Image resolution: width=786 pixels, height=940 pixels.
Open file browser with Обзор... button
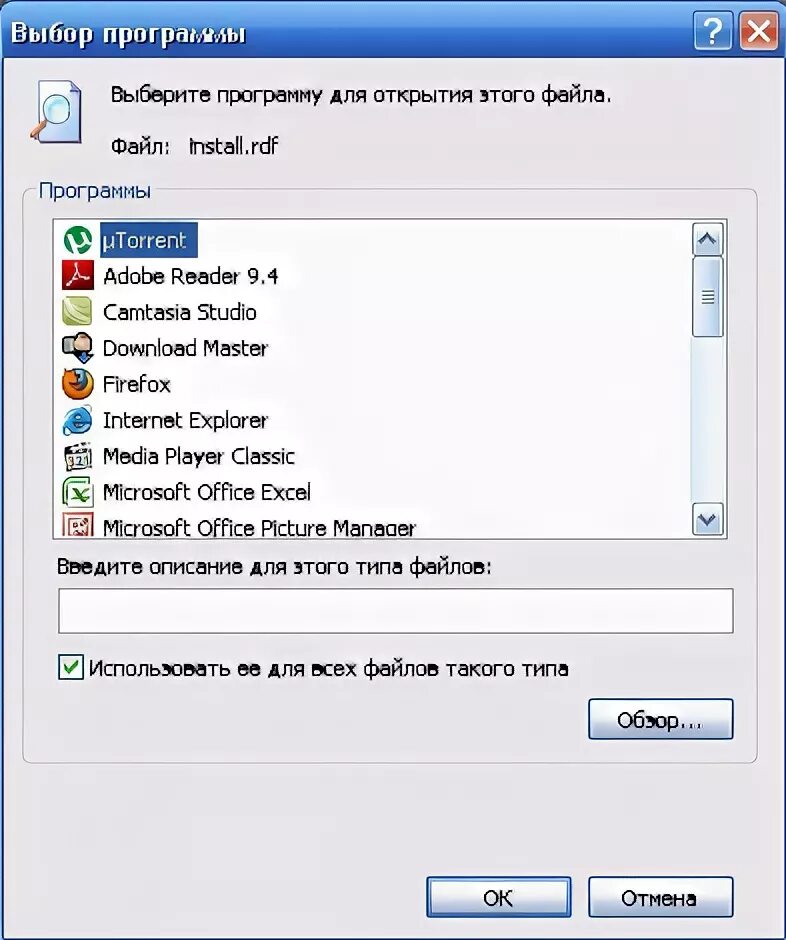point(661,719)
